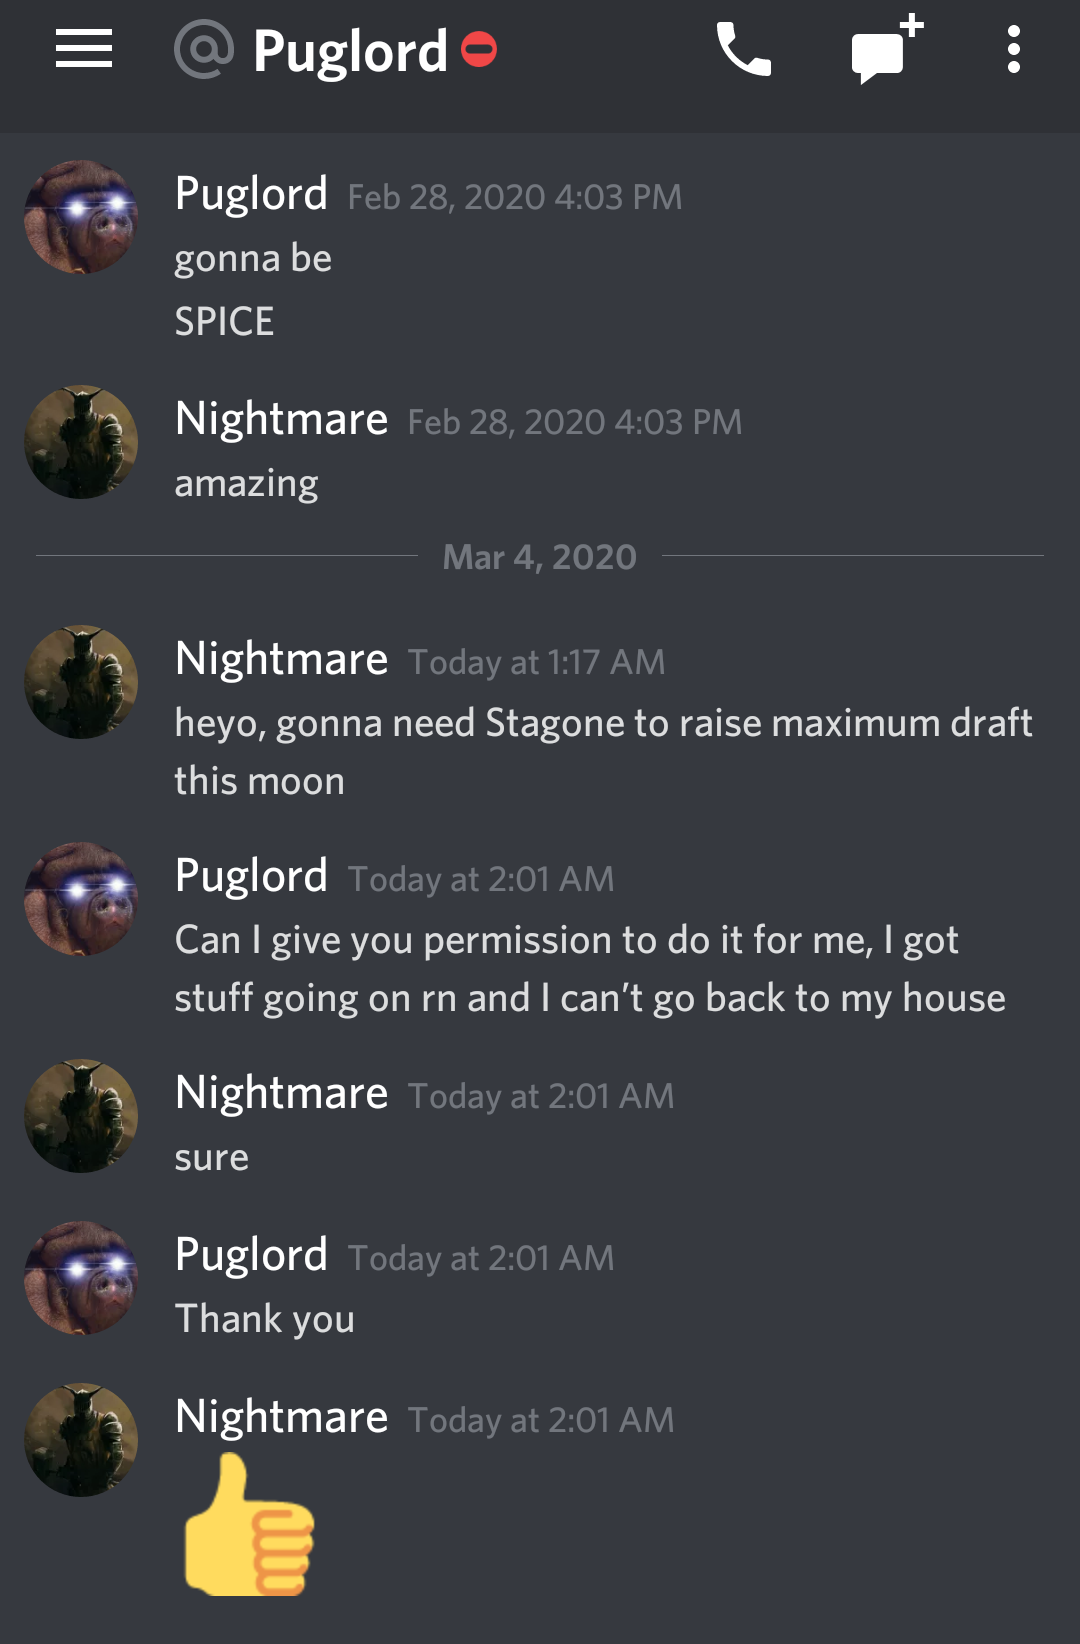The width and height of the screenshot is (1080, 1644).
Task: Tap the 'Today at 1:17 AM' timestamp
Action: 536,662
